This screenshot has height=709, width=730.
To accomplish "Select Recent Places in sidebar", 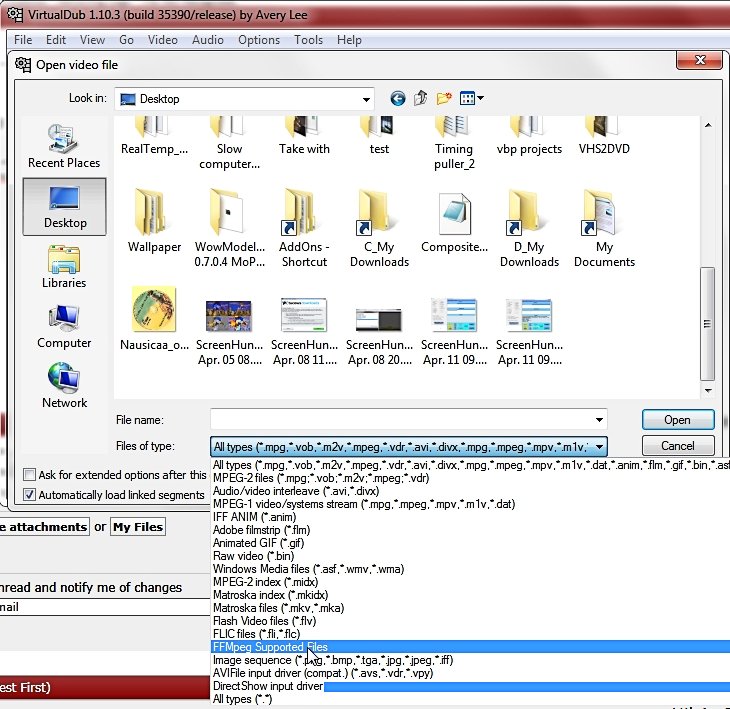I will click(x=64, y=146).
